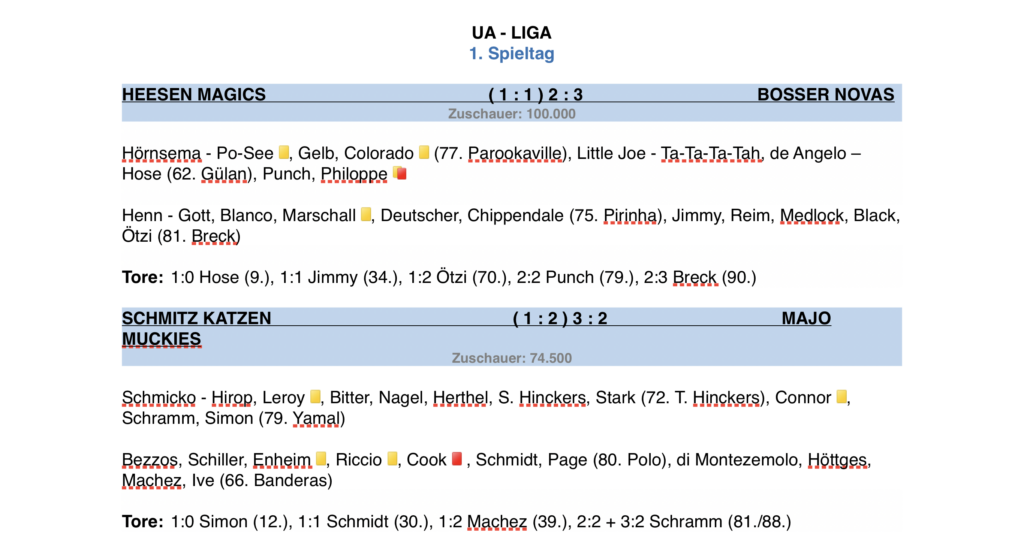Image resolution: width=1024 pixels, height=549 pixels.
Task: Click the 'Zuschauer: 74.500' attendance line
Action: (512, 357)
